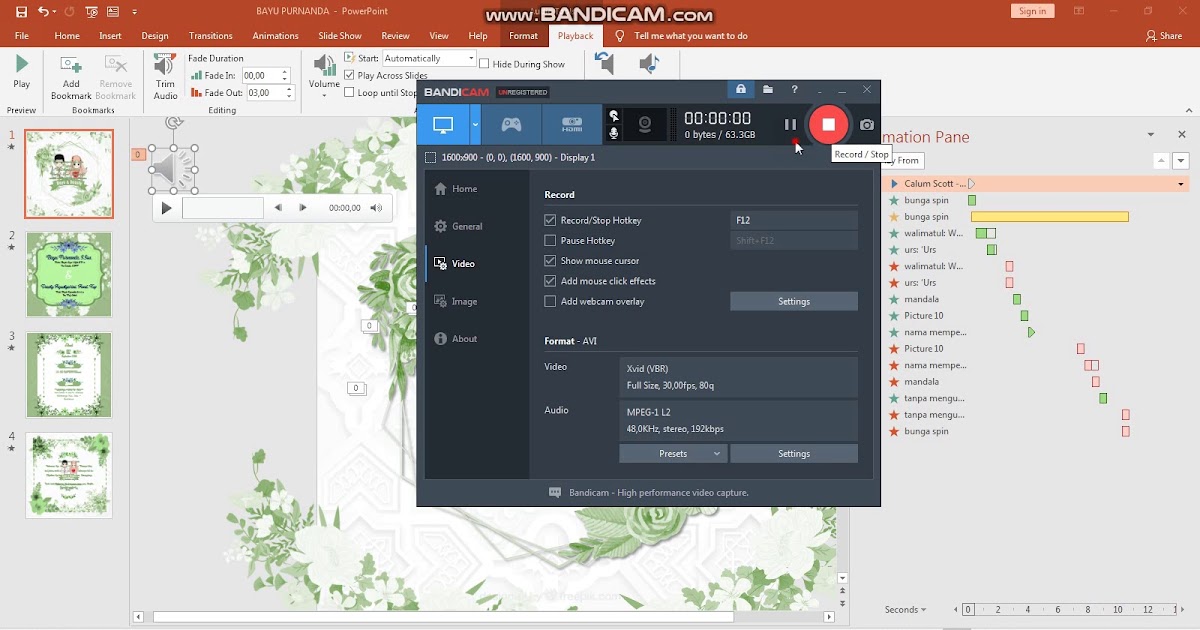The width and height of the screenshot is (1200, 630).
Task: Switch to the Transitions ribbon tab
Action: (x=210, y=36)
